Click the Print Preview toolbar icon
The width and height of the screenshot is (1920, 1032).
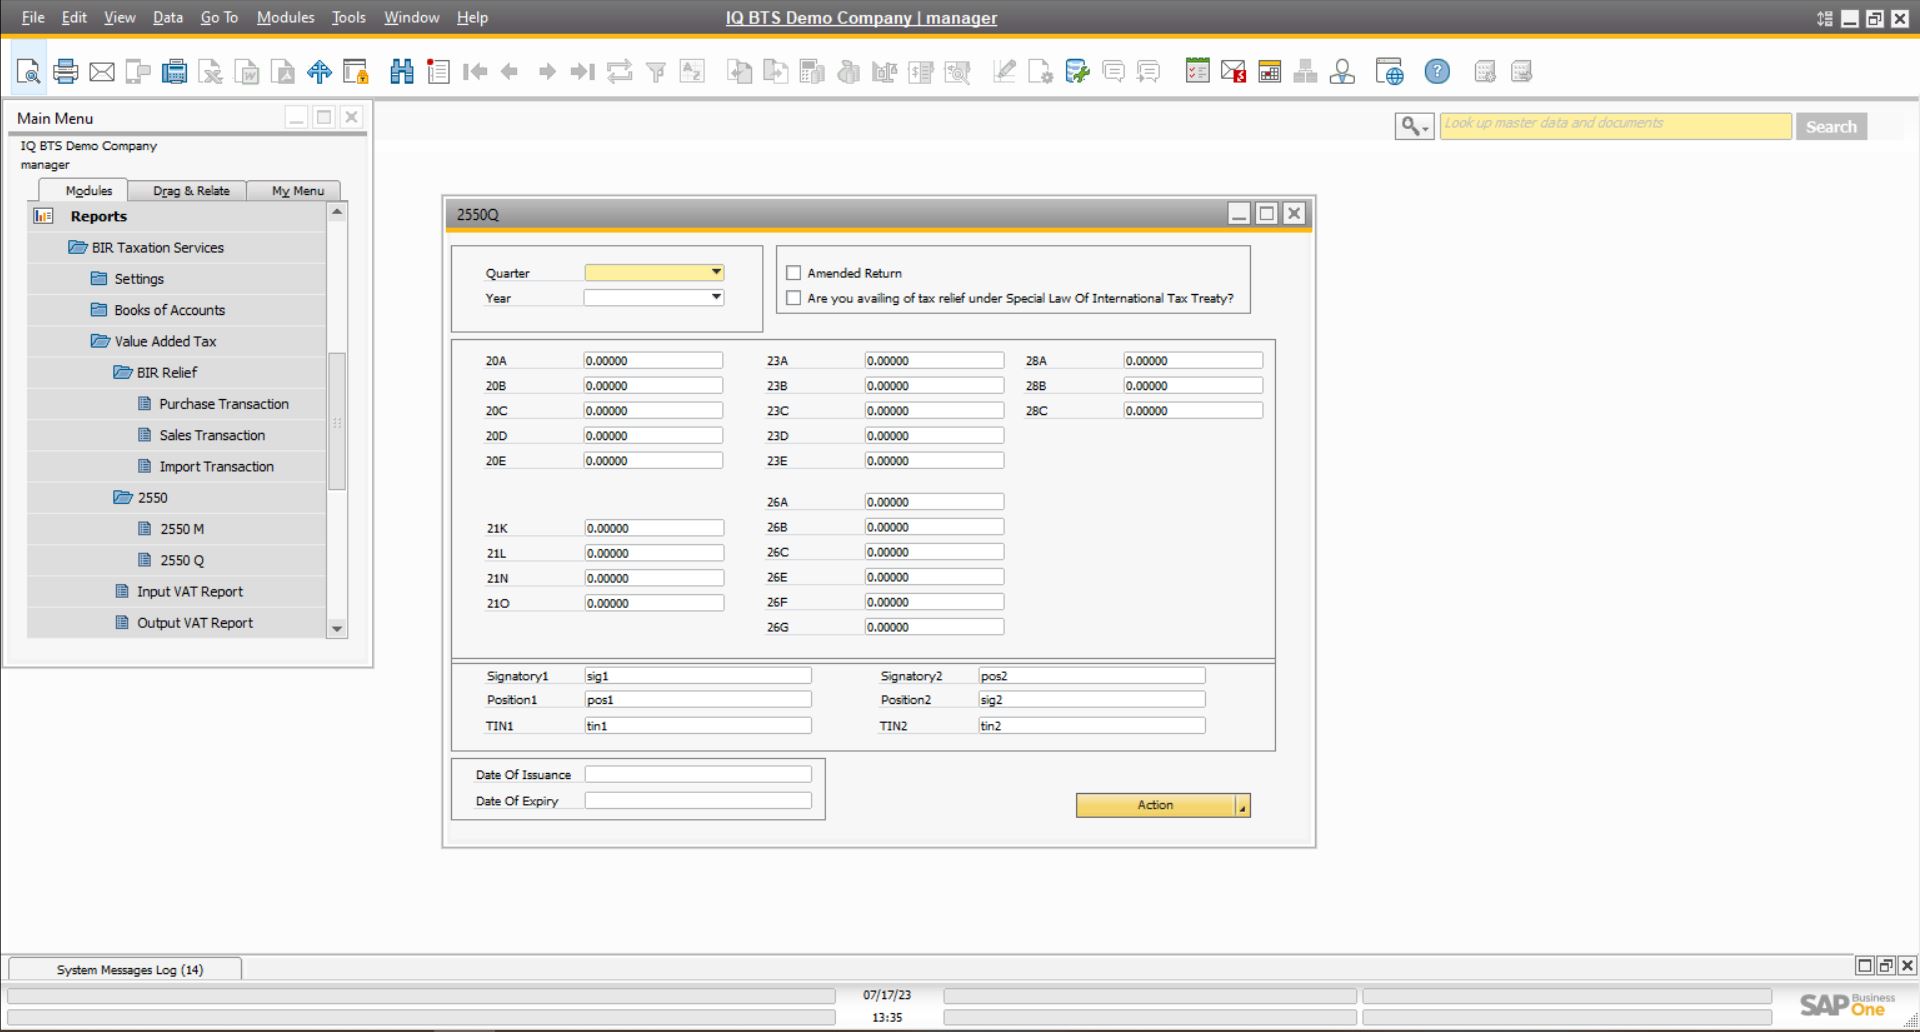(29, 72)
